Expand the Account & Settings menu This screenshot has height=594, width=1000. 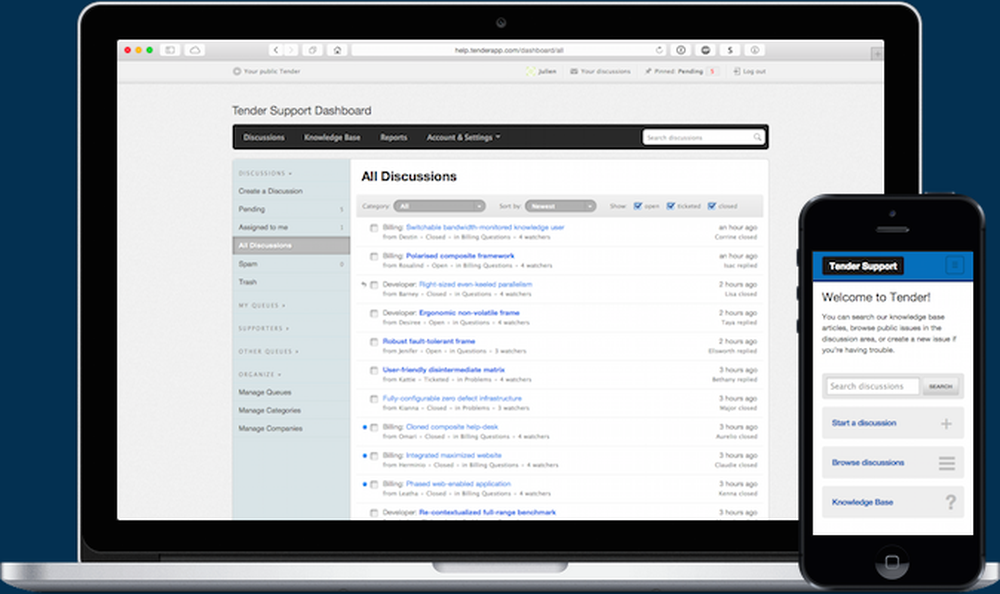pyautogui.click(x=460, y=137)
